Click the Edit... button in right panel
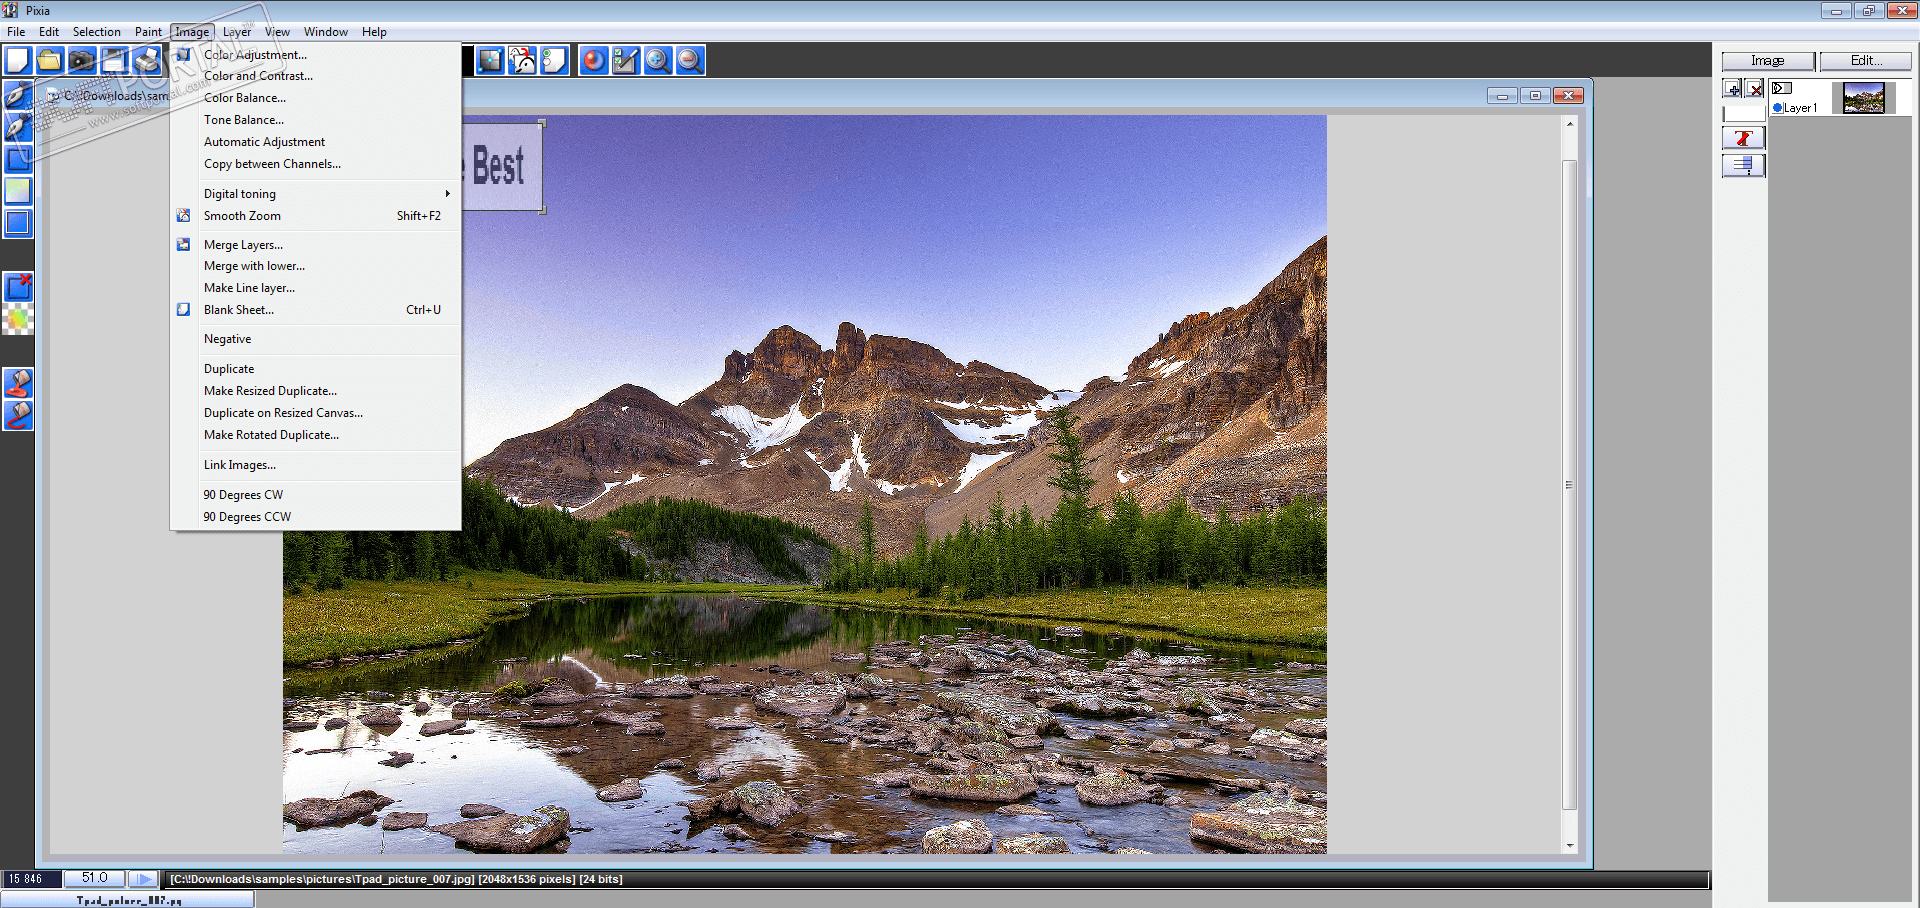This screenshot has width=1920, height=908. (1865, 61)
